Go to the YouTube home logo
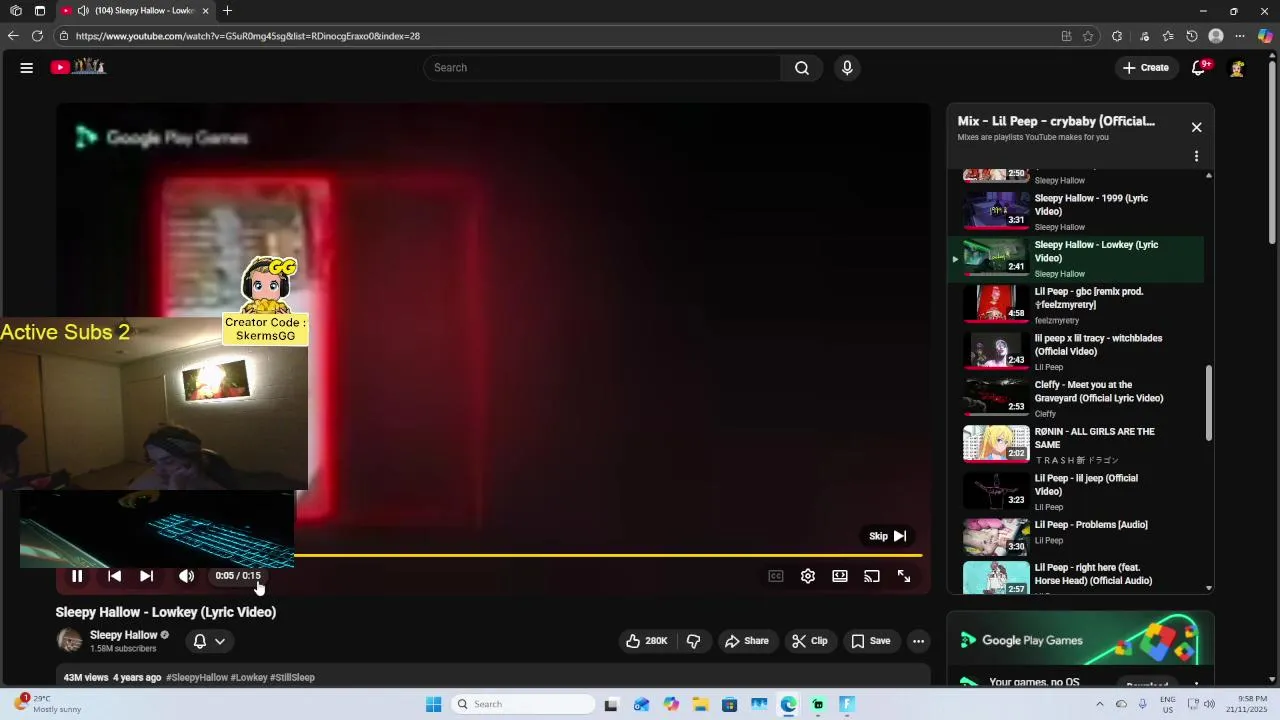1280x720 pixels. pos(79,67)
